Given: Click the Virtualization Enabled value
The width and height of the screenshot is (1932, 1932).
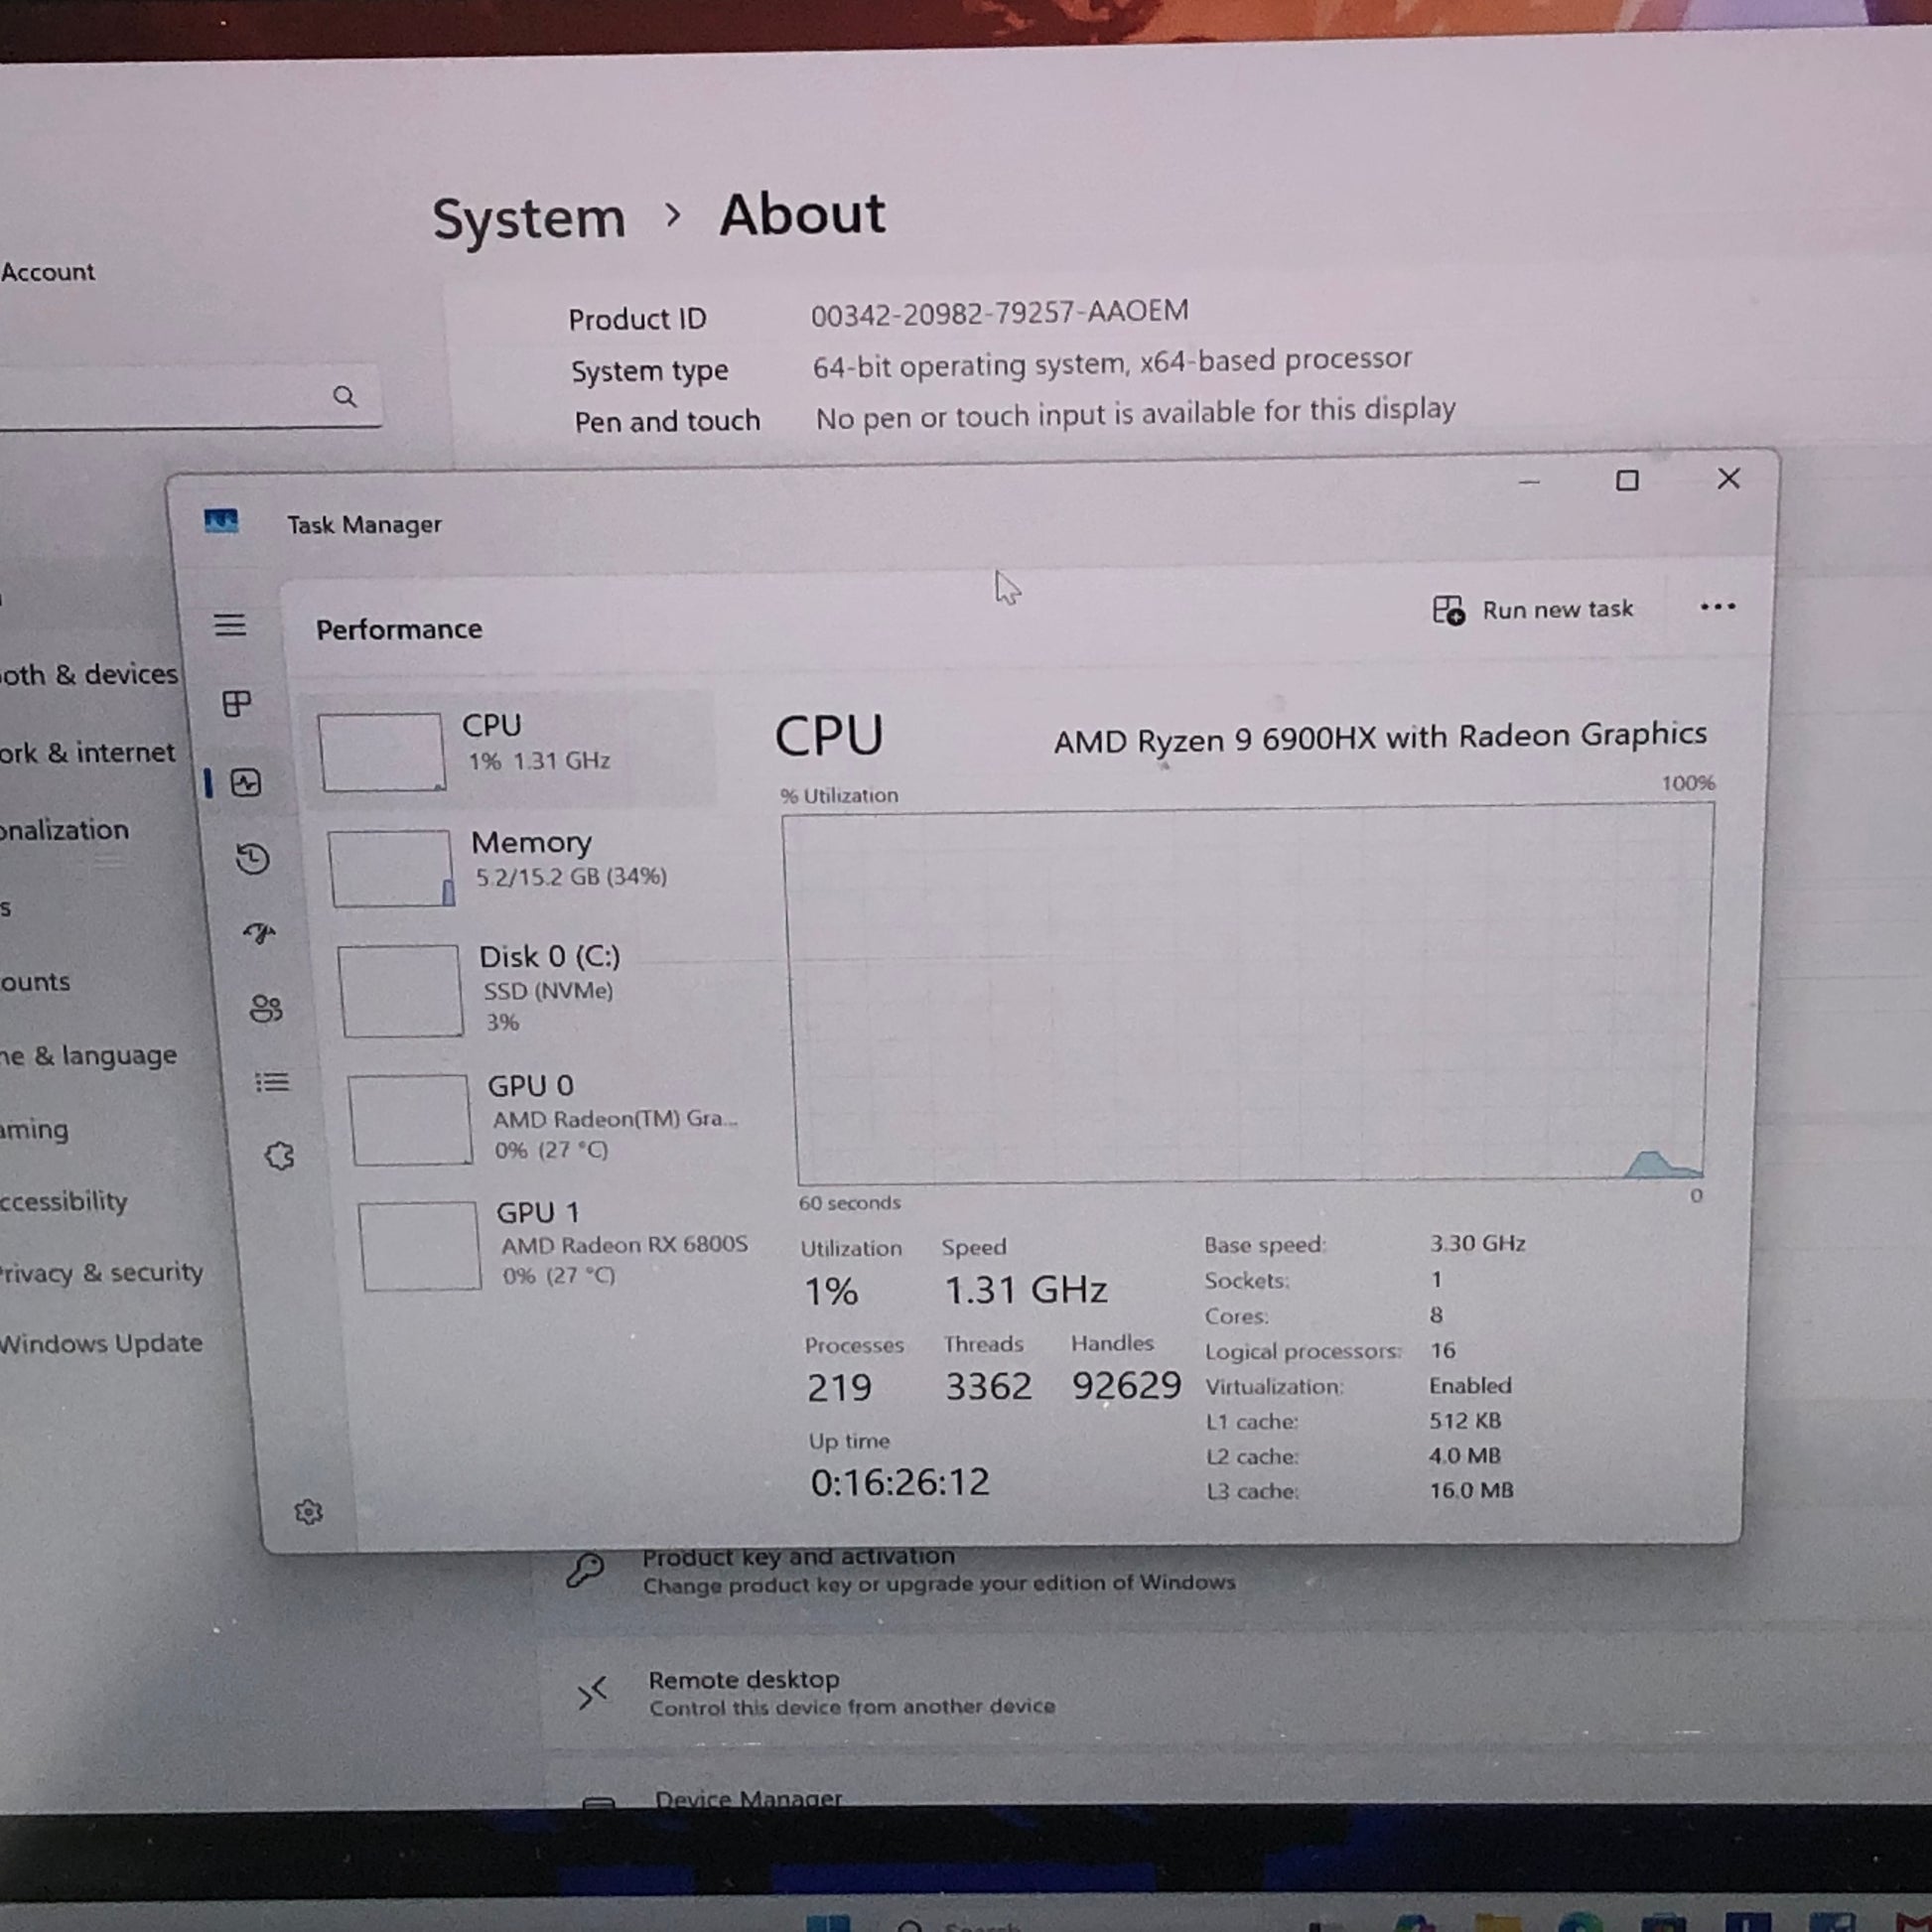Looking at the screenshot, I should 1470,1385.
